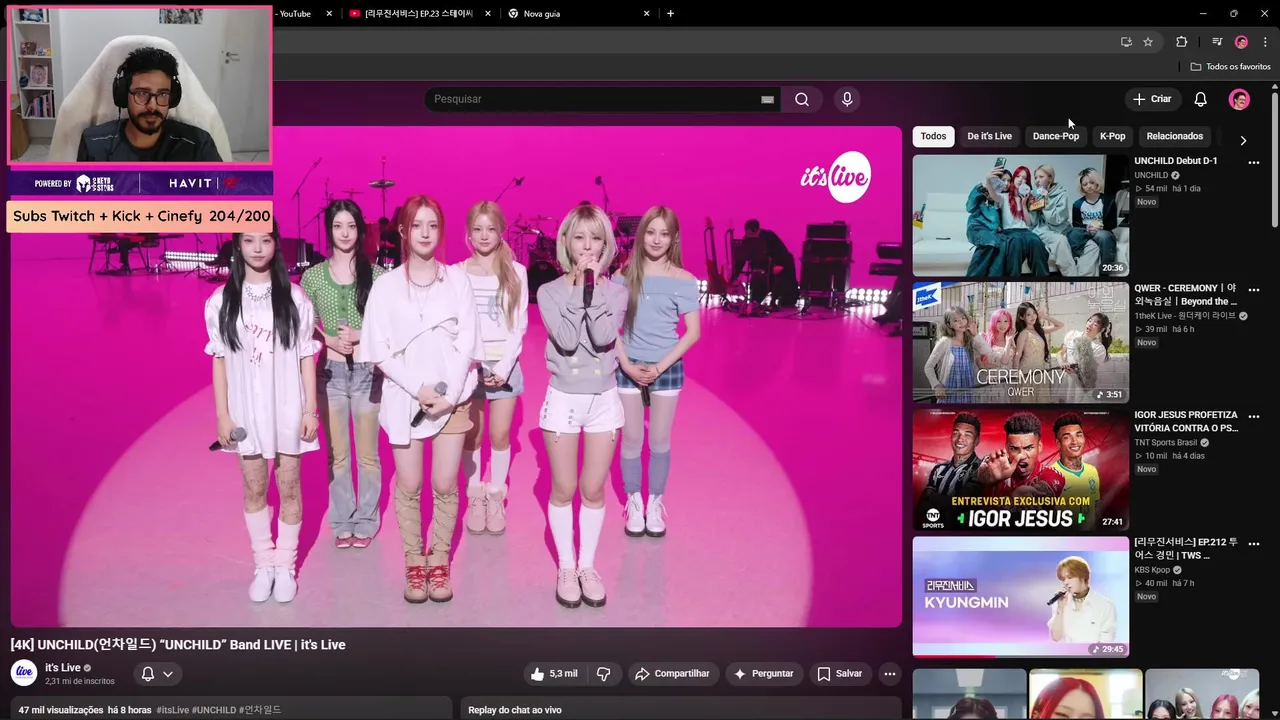Image resolution: width=1280 pixels, height=720 pixels.
Task: Bookmark this page with star icon
Action: (1148, 42)
